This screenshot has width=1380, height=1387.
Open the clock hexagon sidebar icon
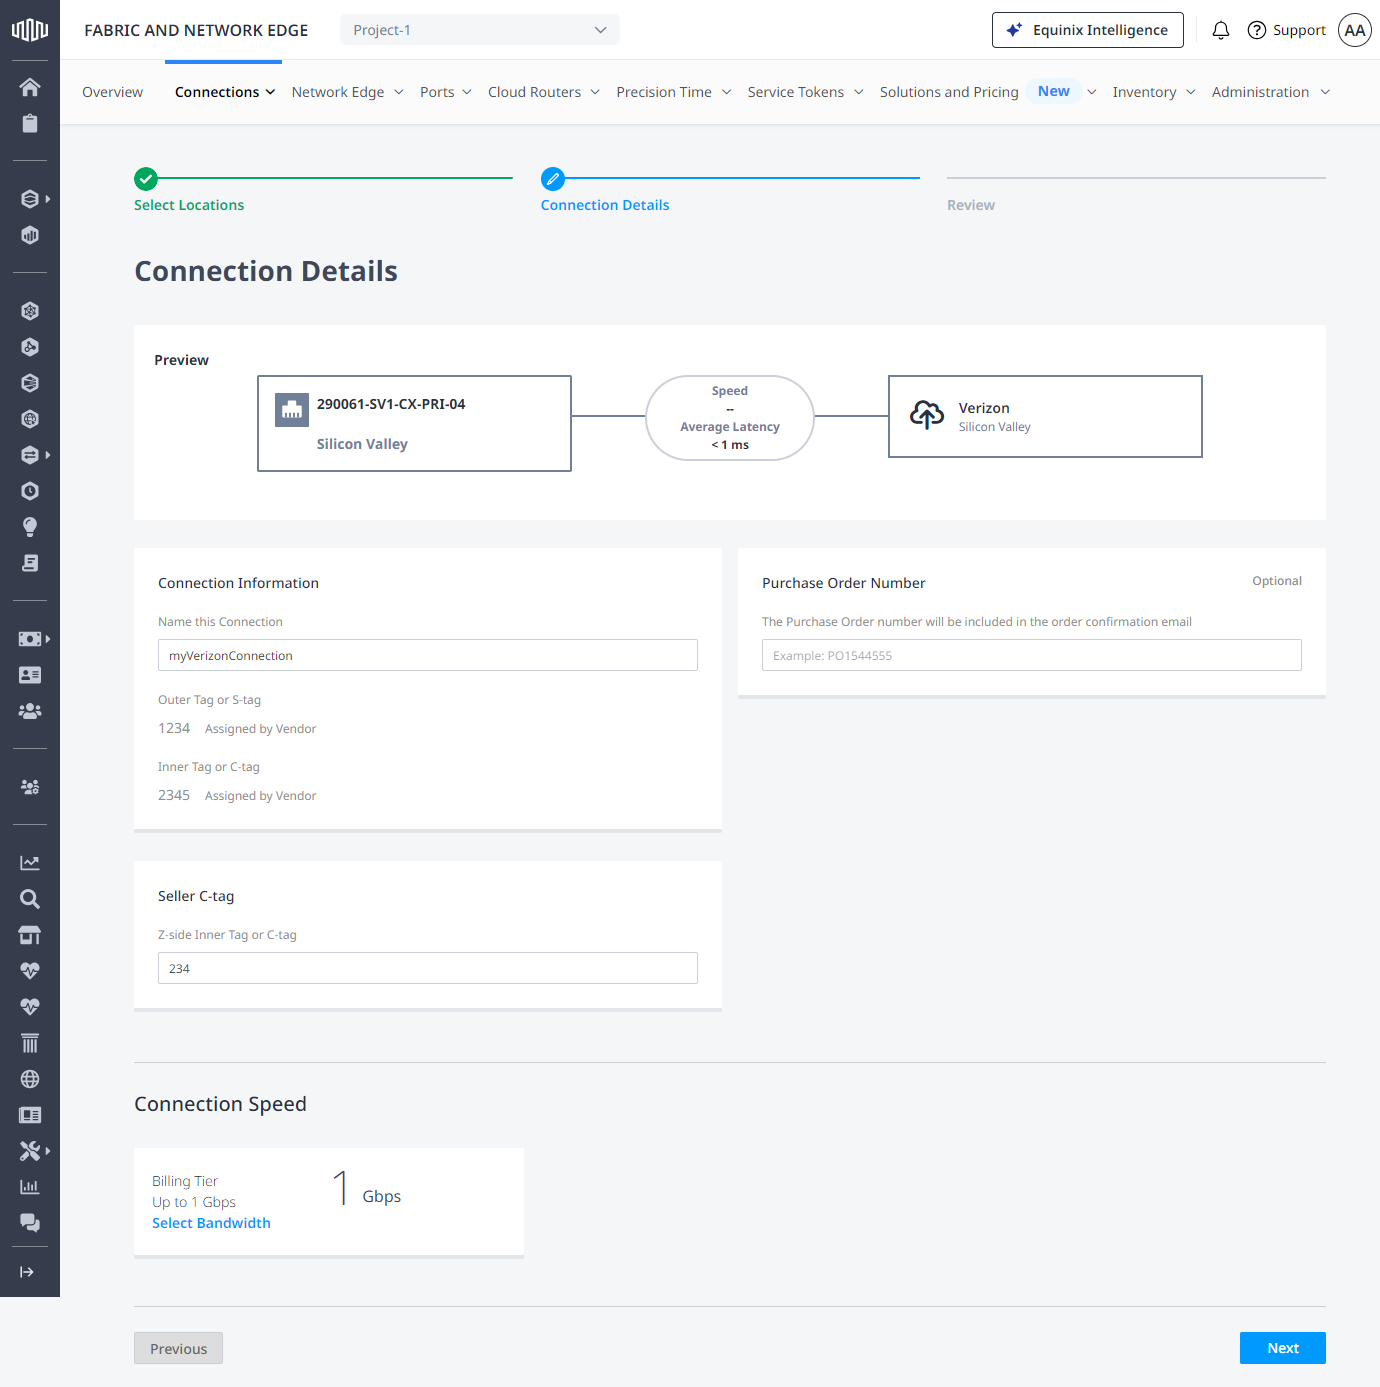(x=30, y=491)
